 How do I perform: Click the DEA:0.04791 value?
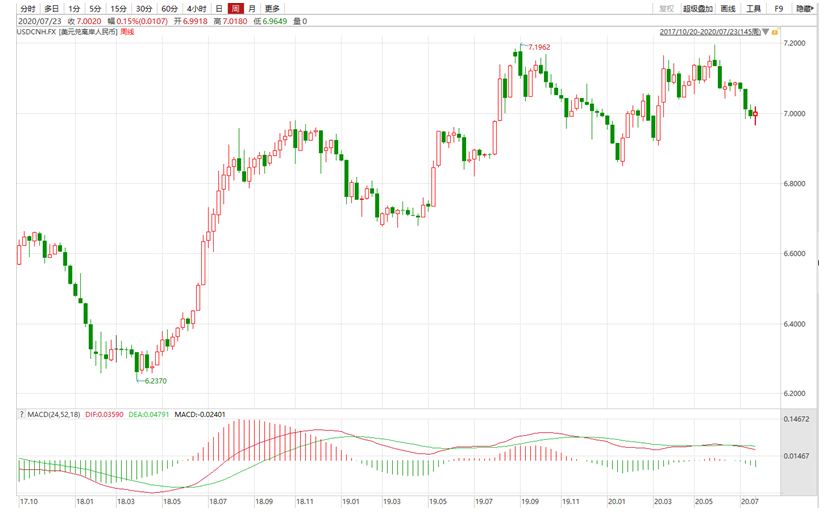tap(149, 414)
